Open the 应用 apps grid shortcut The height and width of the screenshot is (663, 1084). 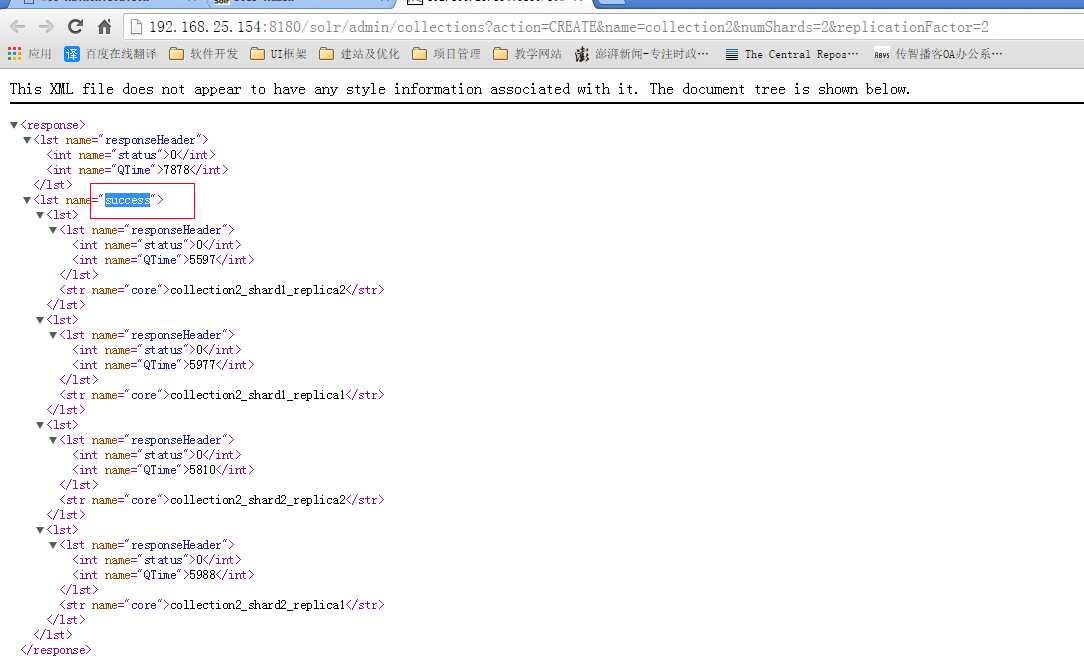[30, 54]
